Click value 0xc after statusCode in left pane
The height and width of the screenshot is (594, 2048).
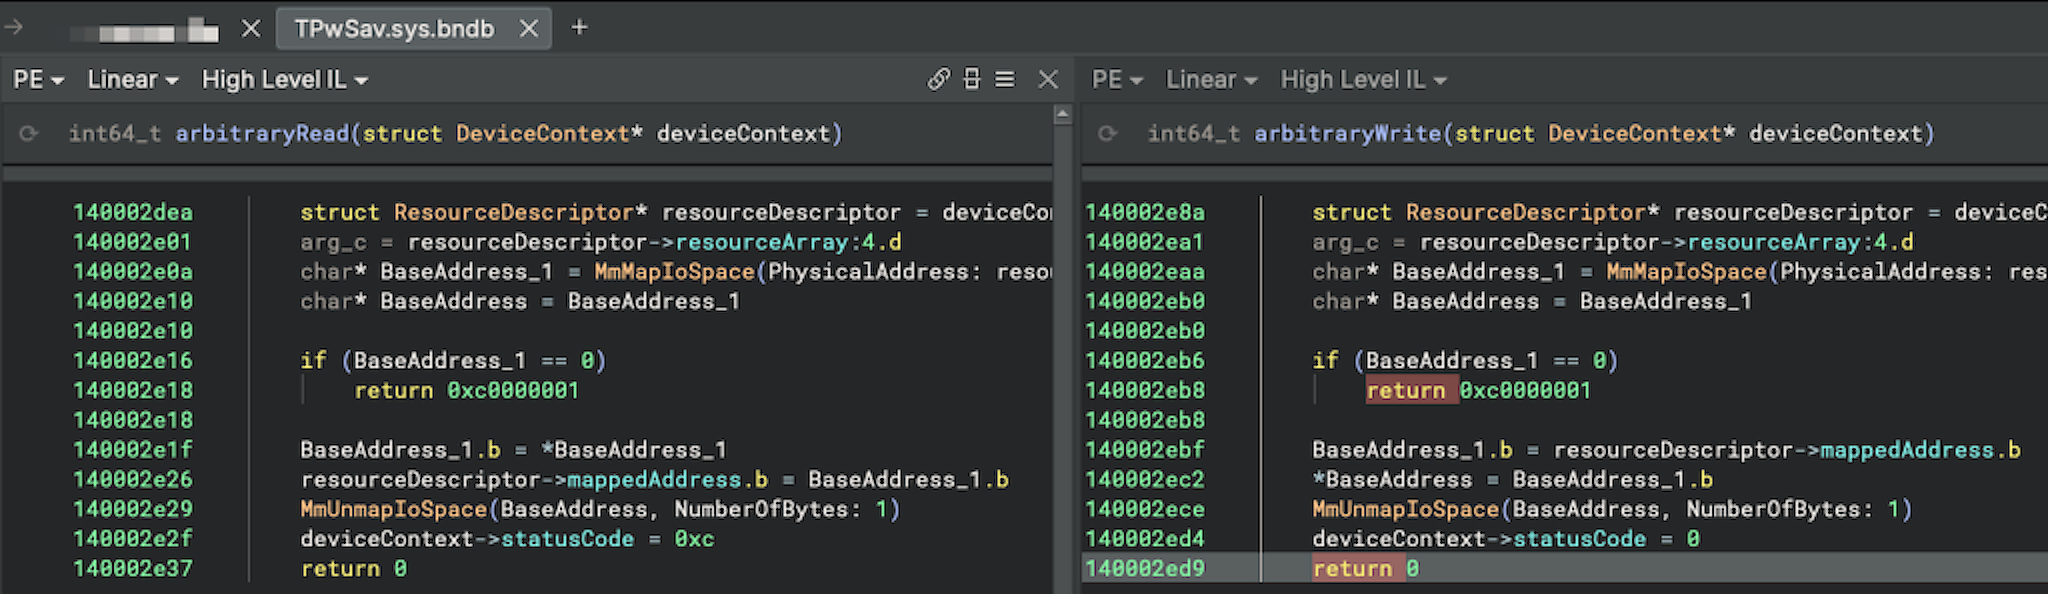click(694, 539)
